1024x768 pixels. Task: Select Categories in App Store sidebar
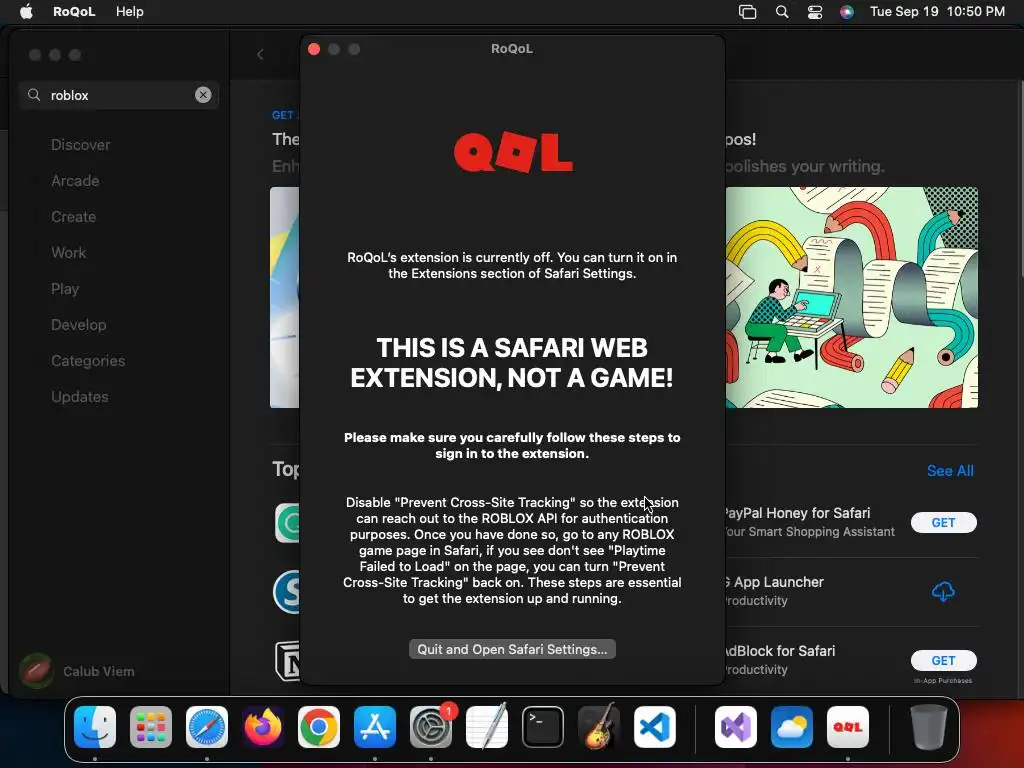click(x=88, y=360)
